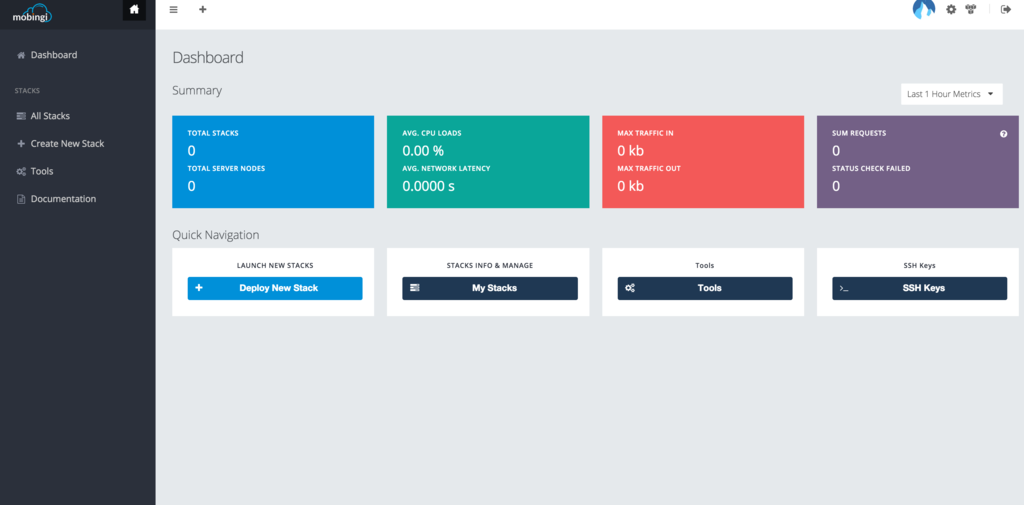Click the Summary heading
This screenshot has height=505, width=1024.
point(197,91)
